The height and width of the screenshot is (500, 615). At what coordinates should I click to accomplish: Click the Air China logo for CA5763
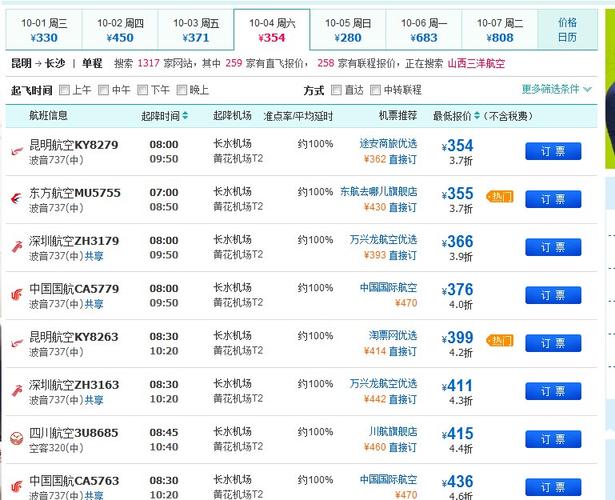16,487
